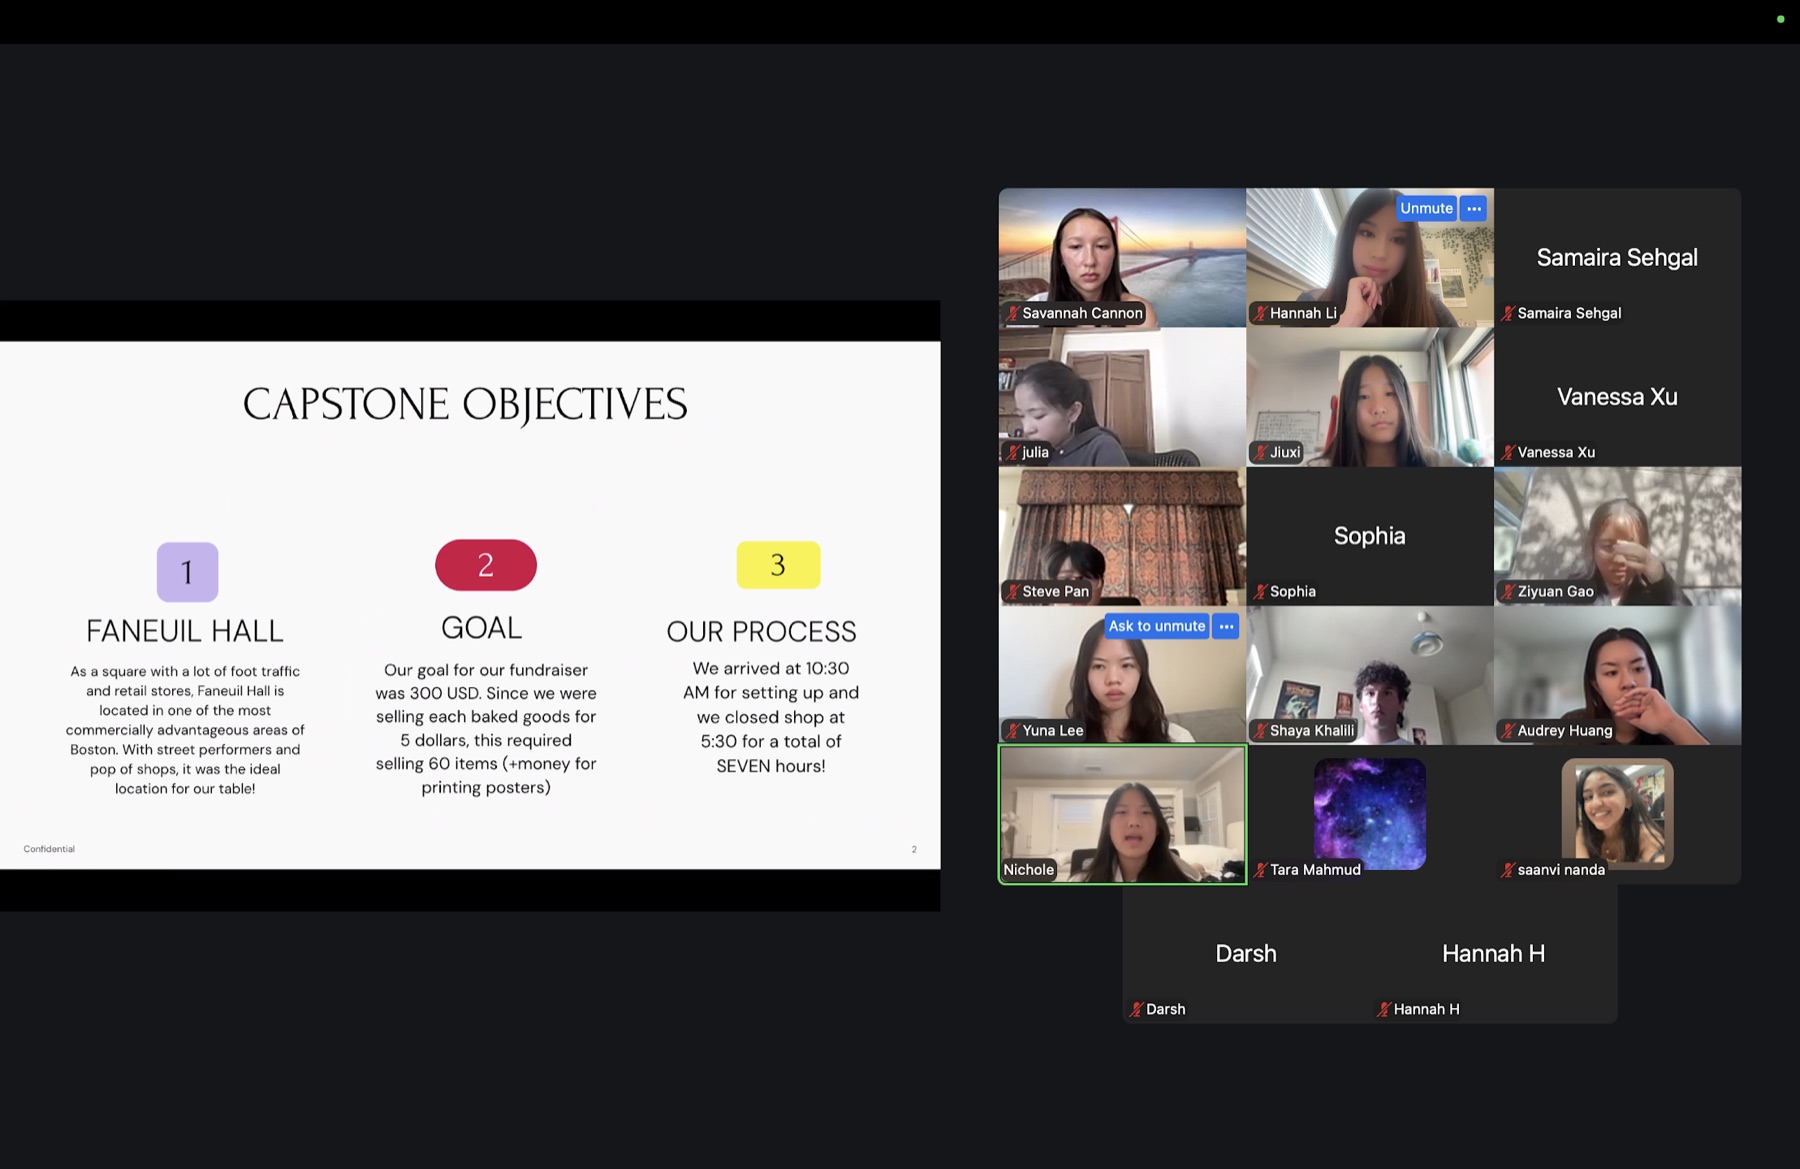Click the muted mic icon beside Jiuxi
Image resolution: width=1800 pixels, height=1169 pixels.
[1260, 452]
